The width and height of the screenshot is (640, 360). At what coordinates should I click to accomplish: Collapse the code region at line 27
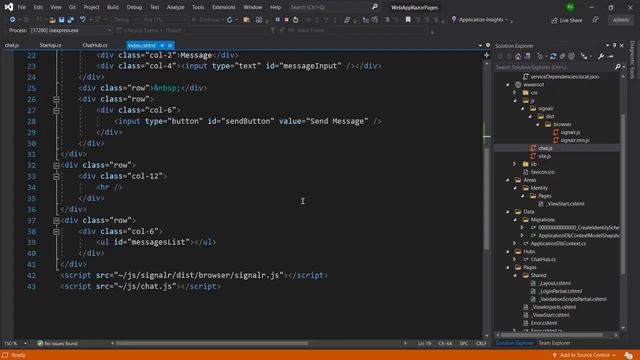pos(56,110)
